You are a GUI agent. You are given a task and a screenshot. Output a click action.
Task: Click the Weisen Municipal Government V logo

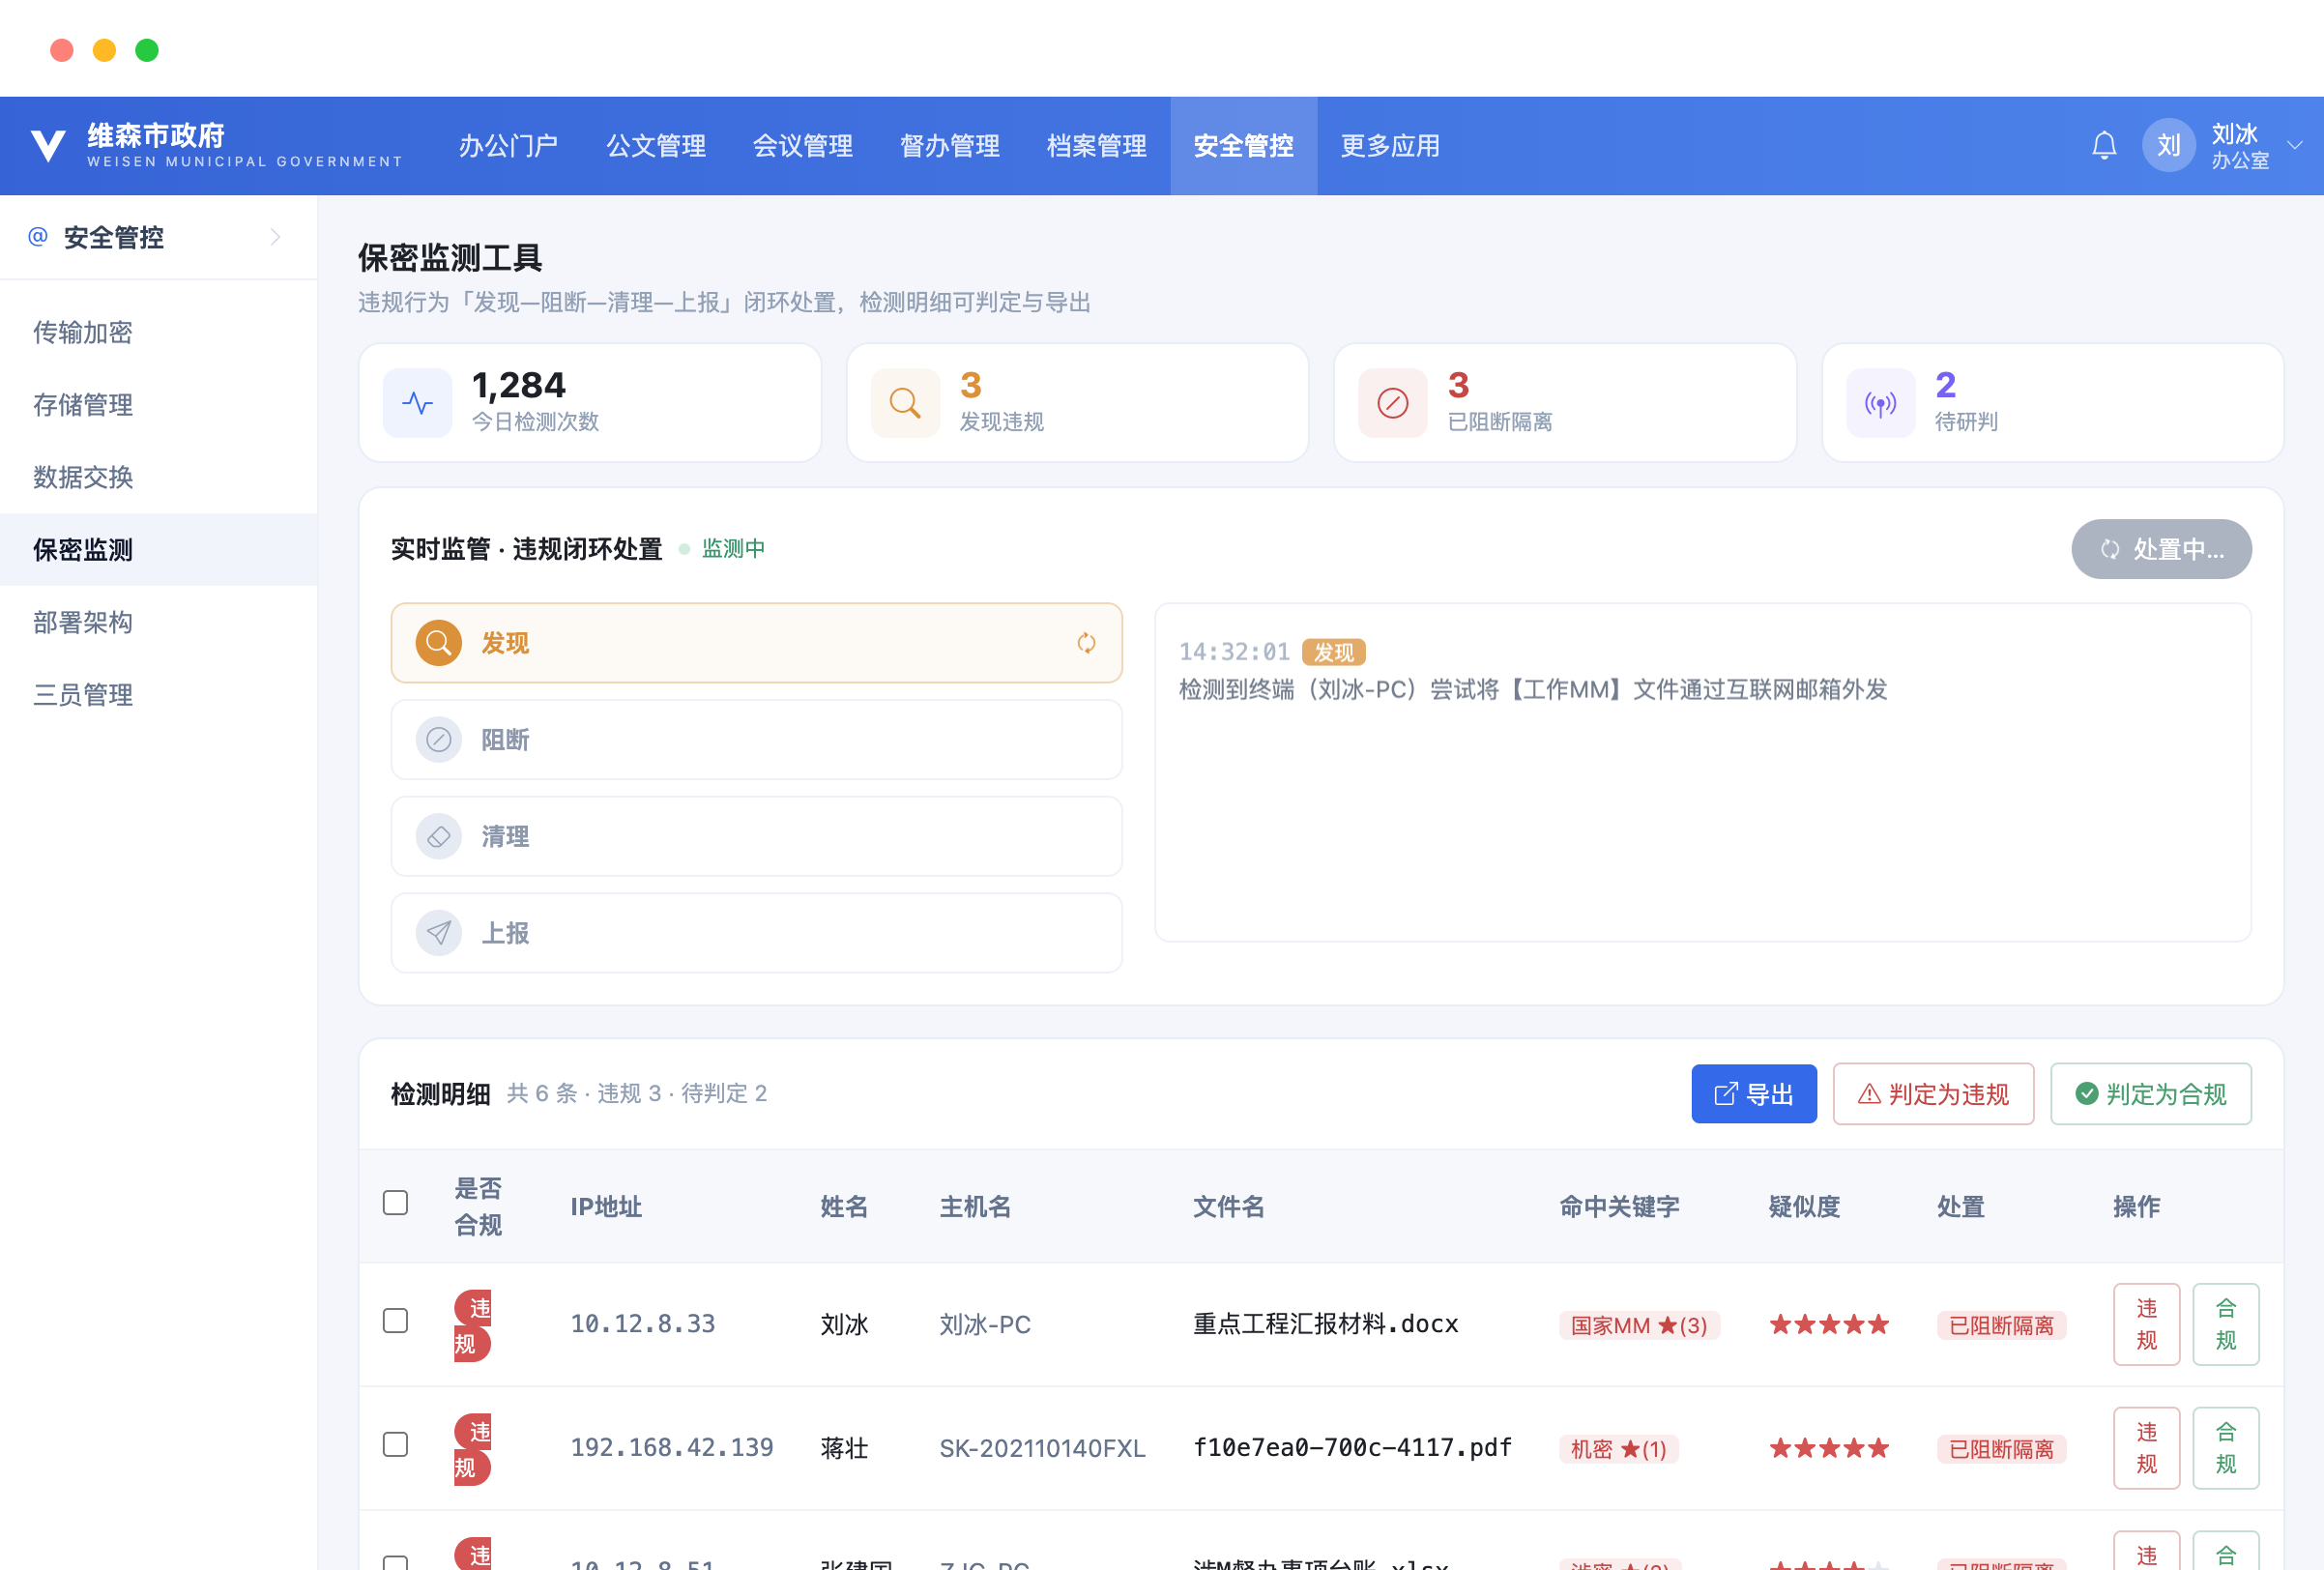pyautogui.click(x=47, y=146)
